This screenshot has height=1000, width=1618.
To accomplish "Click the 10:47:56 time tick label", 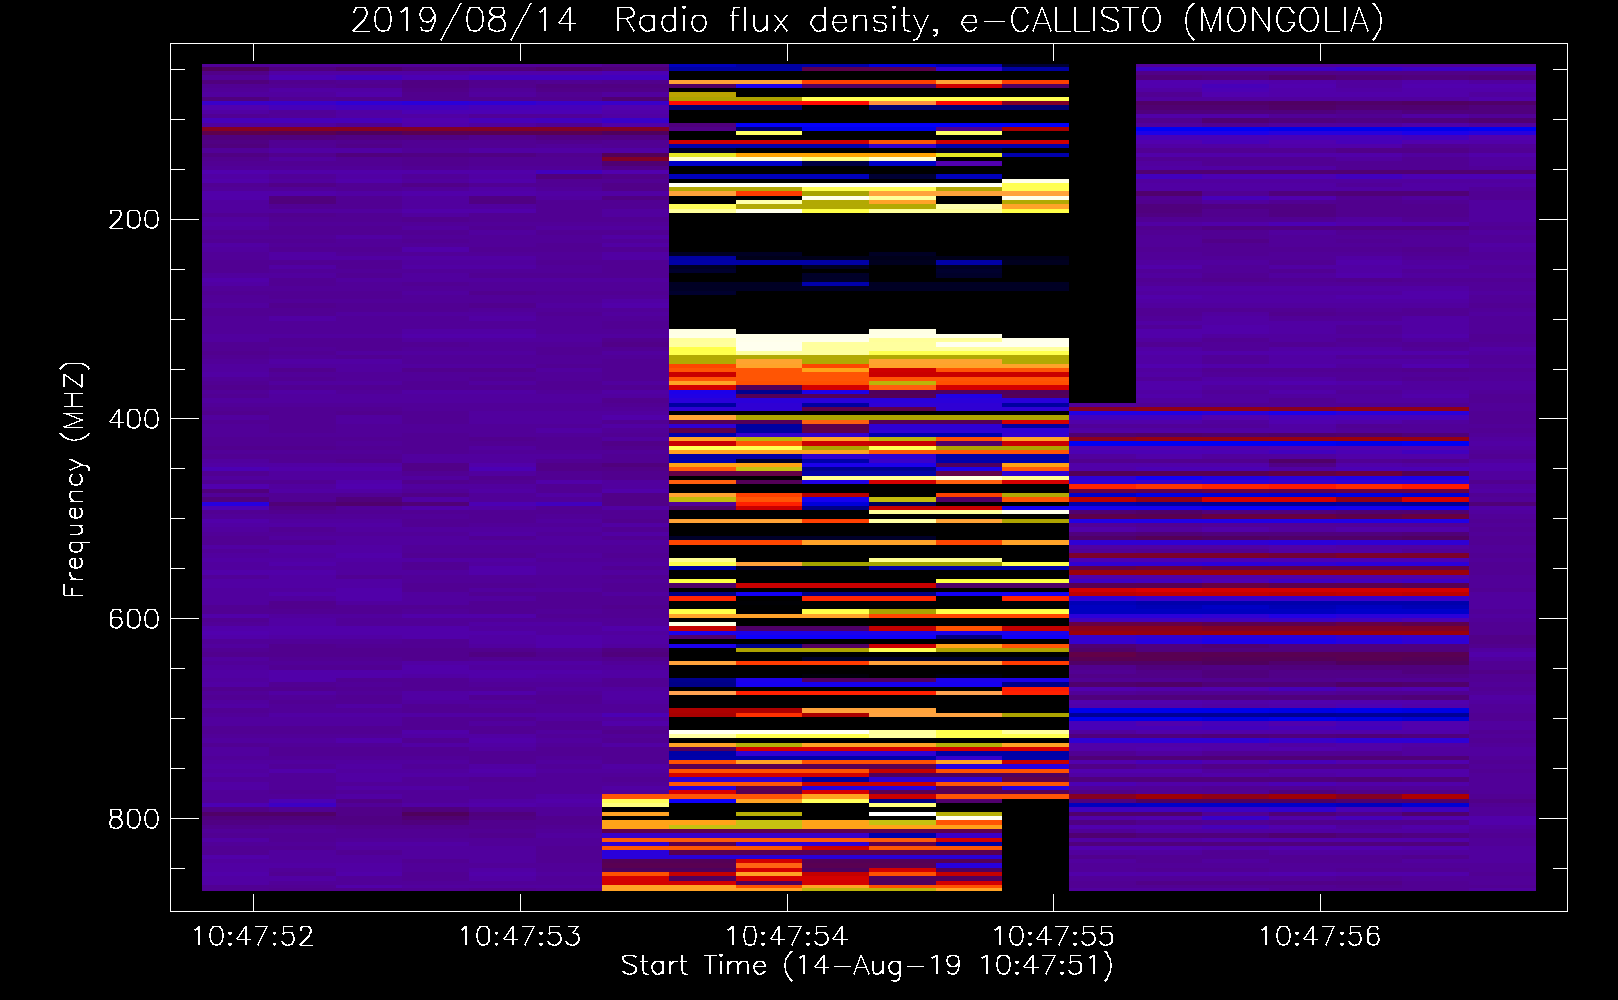I will pyautogui.click(x=1320, y=937).
